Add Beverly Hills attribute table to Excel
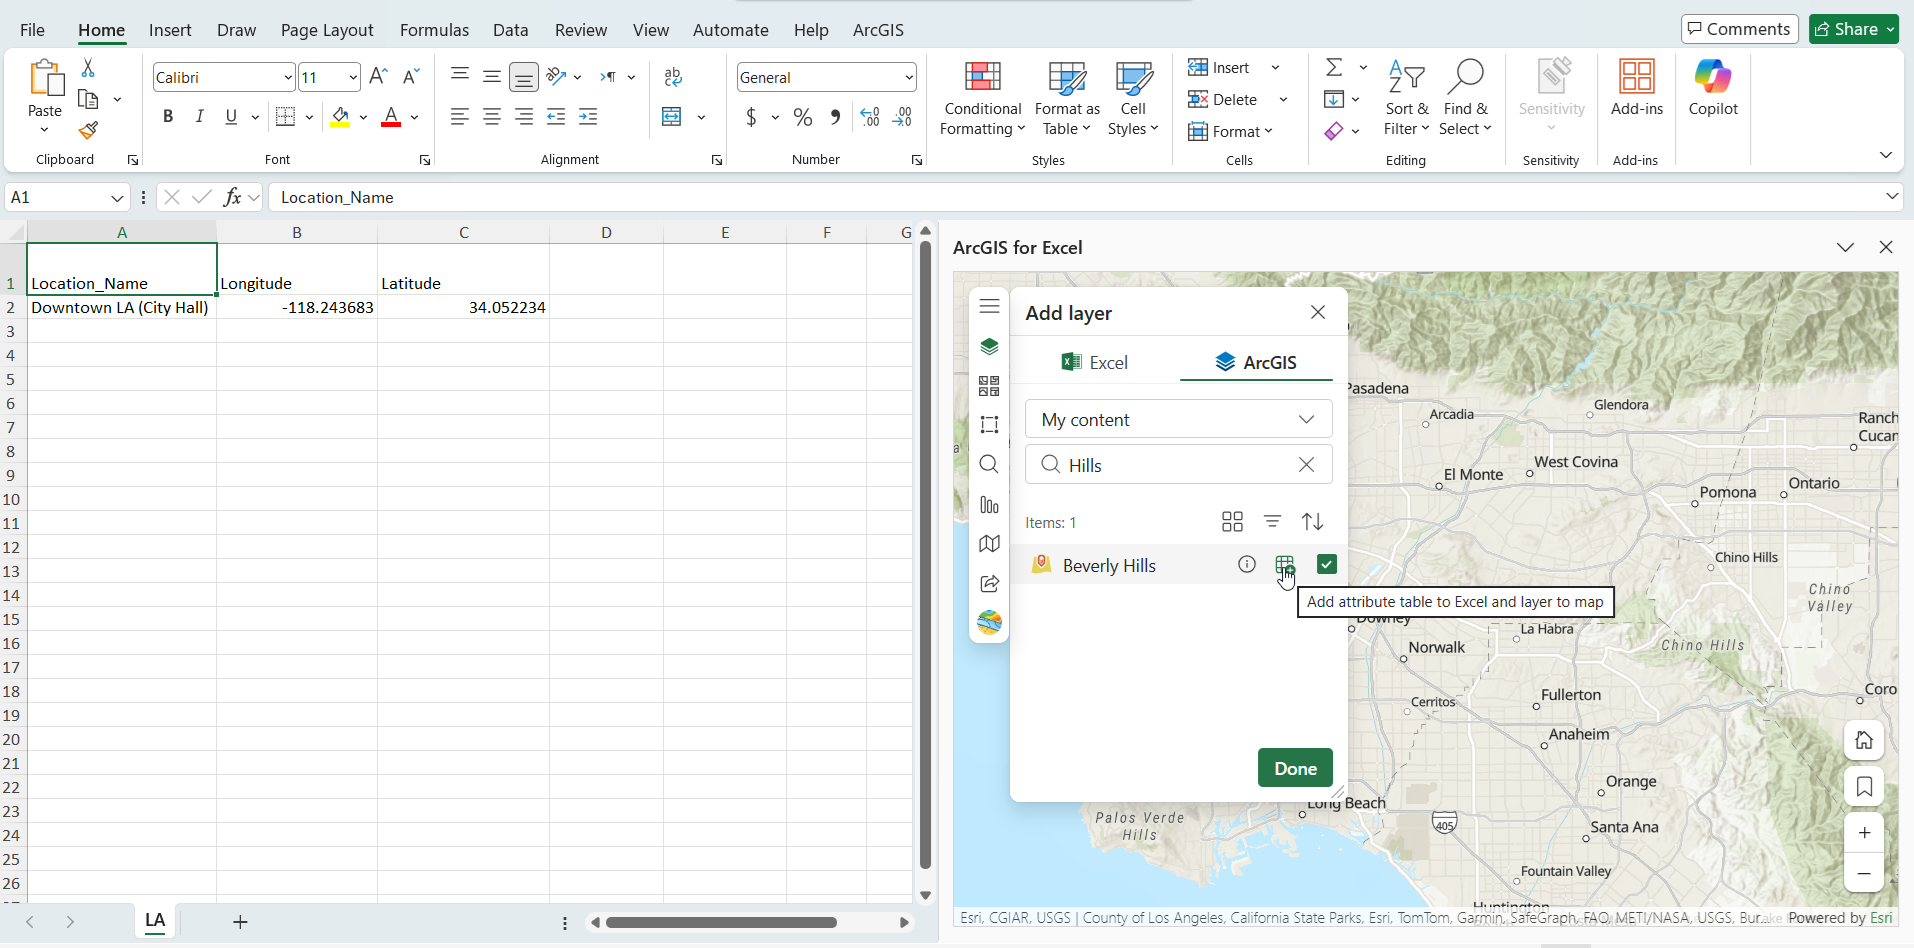The width and height of the screenshot is (1914, 948). pyautogui.click(x=1285, y=565)
